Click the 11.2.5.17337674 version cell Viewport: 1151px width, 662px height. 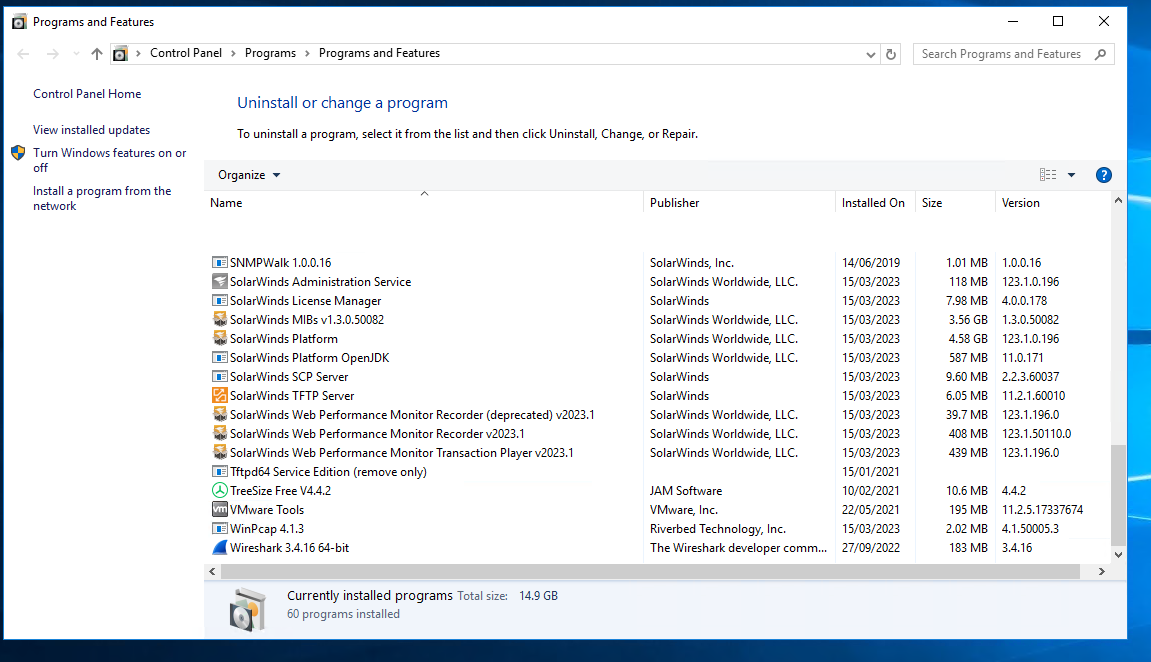tap(1042, 509)
